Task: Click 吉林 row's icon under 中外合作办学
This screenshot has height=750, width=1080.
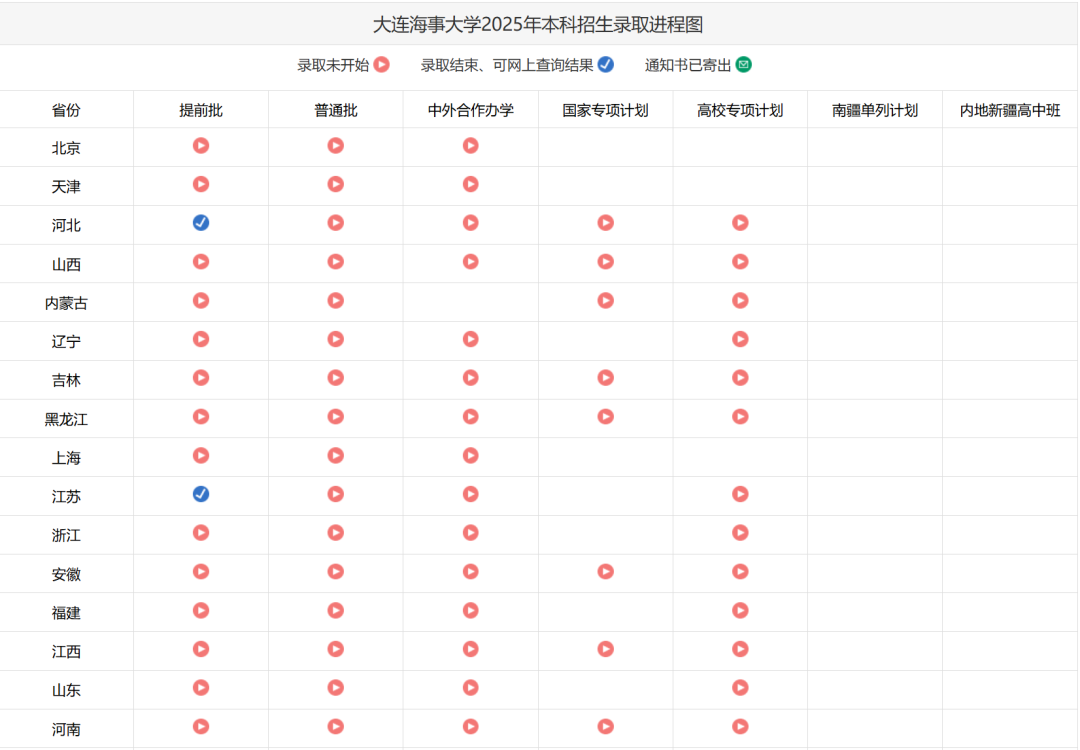Action: pyautogui.click(x=470, y=378)
